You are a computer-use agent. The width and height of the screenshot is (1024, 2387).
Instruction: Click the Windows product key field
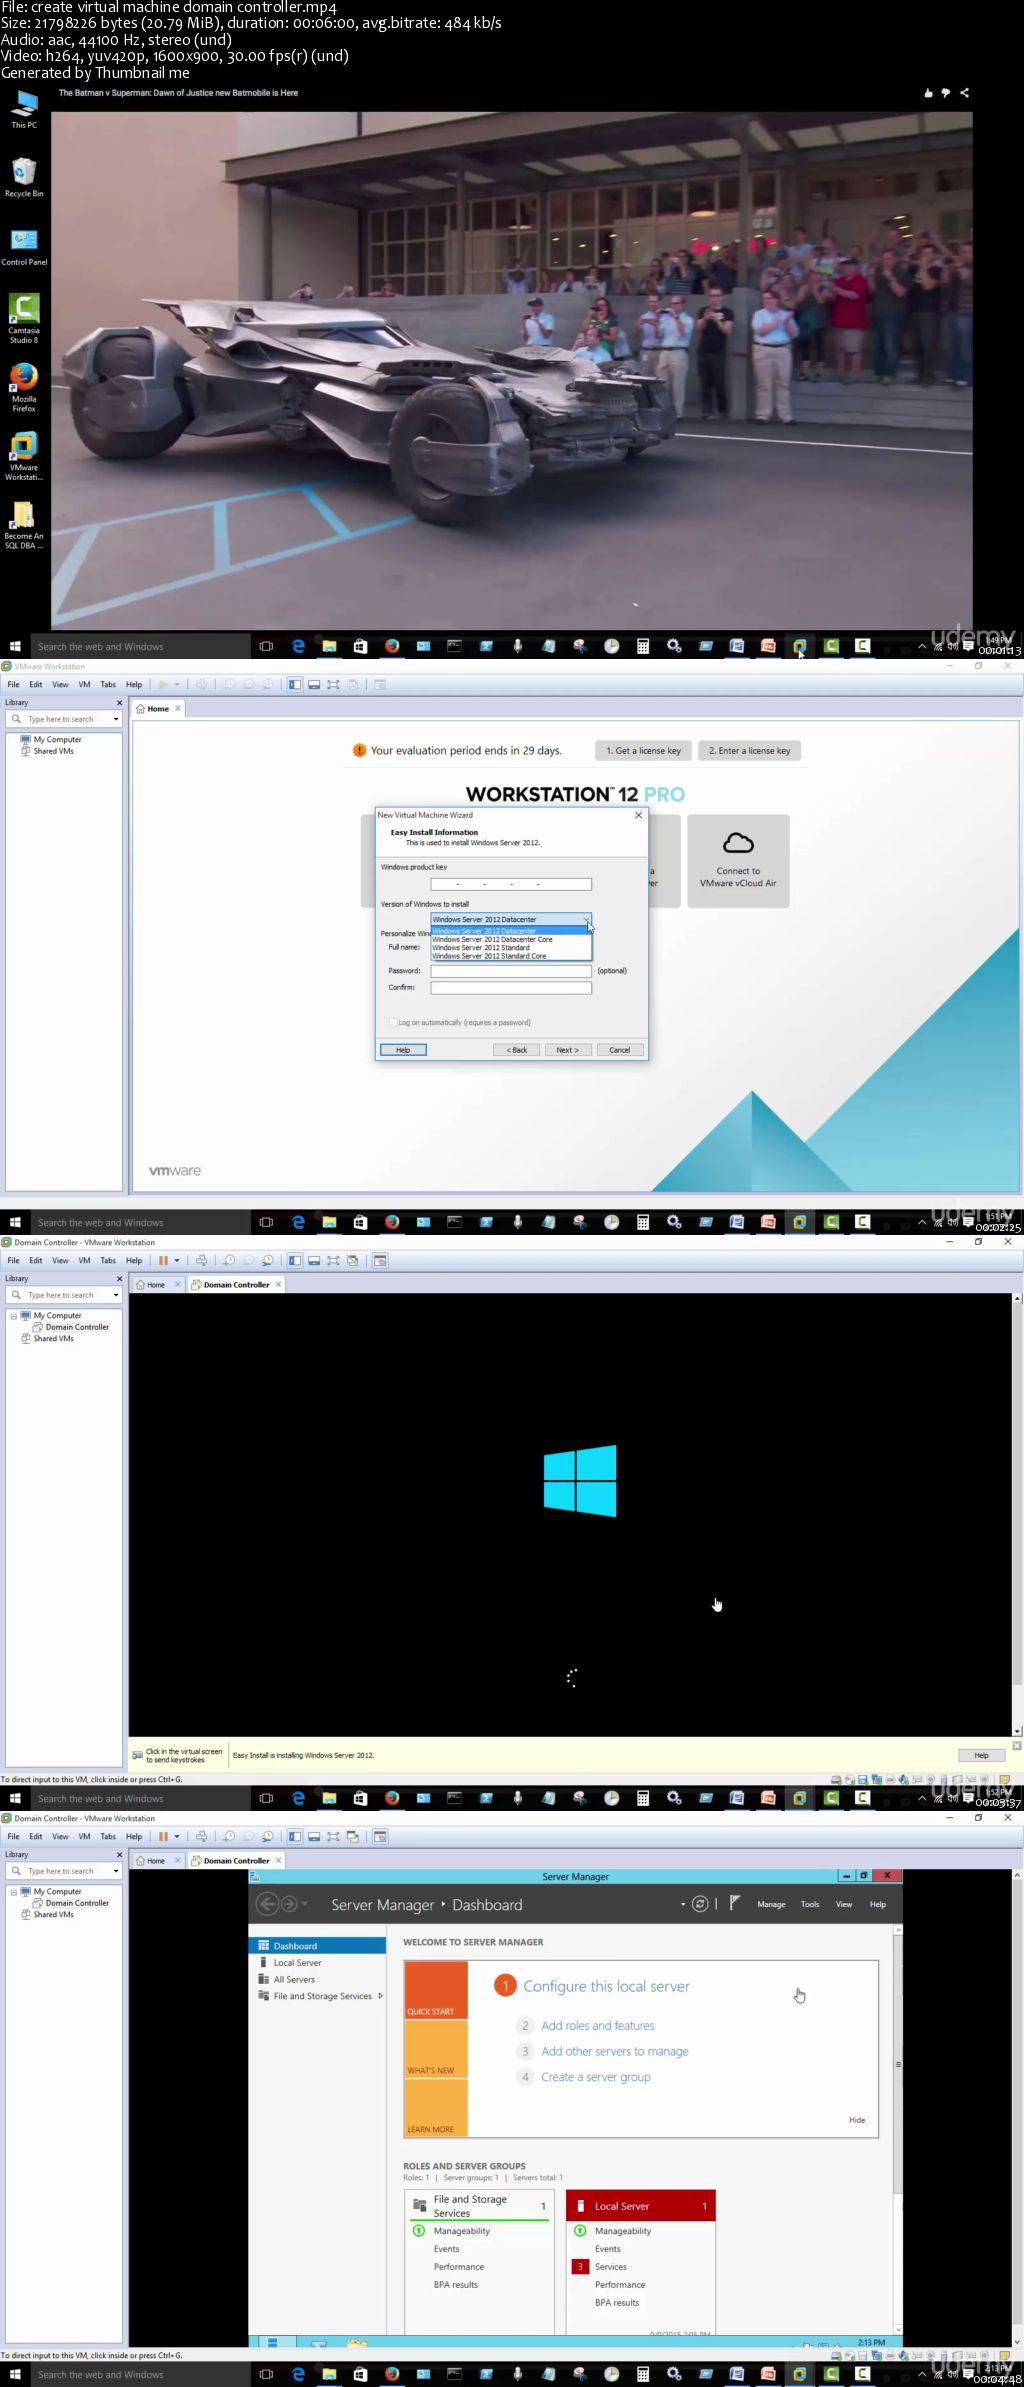coord(511,884)
